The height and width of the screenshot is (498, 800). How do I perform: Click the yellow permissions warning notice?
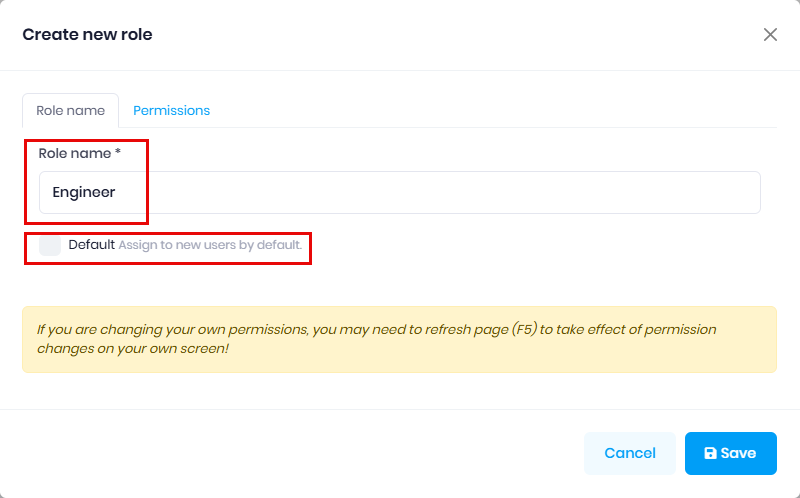coord(399,339)
